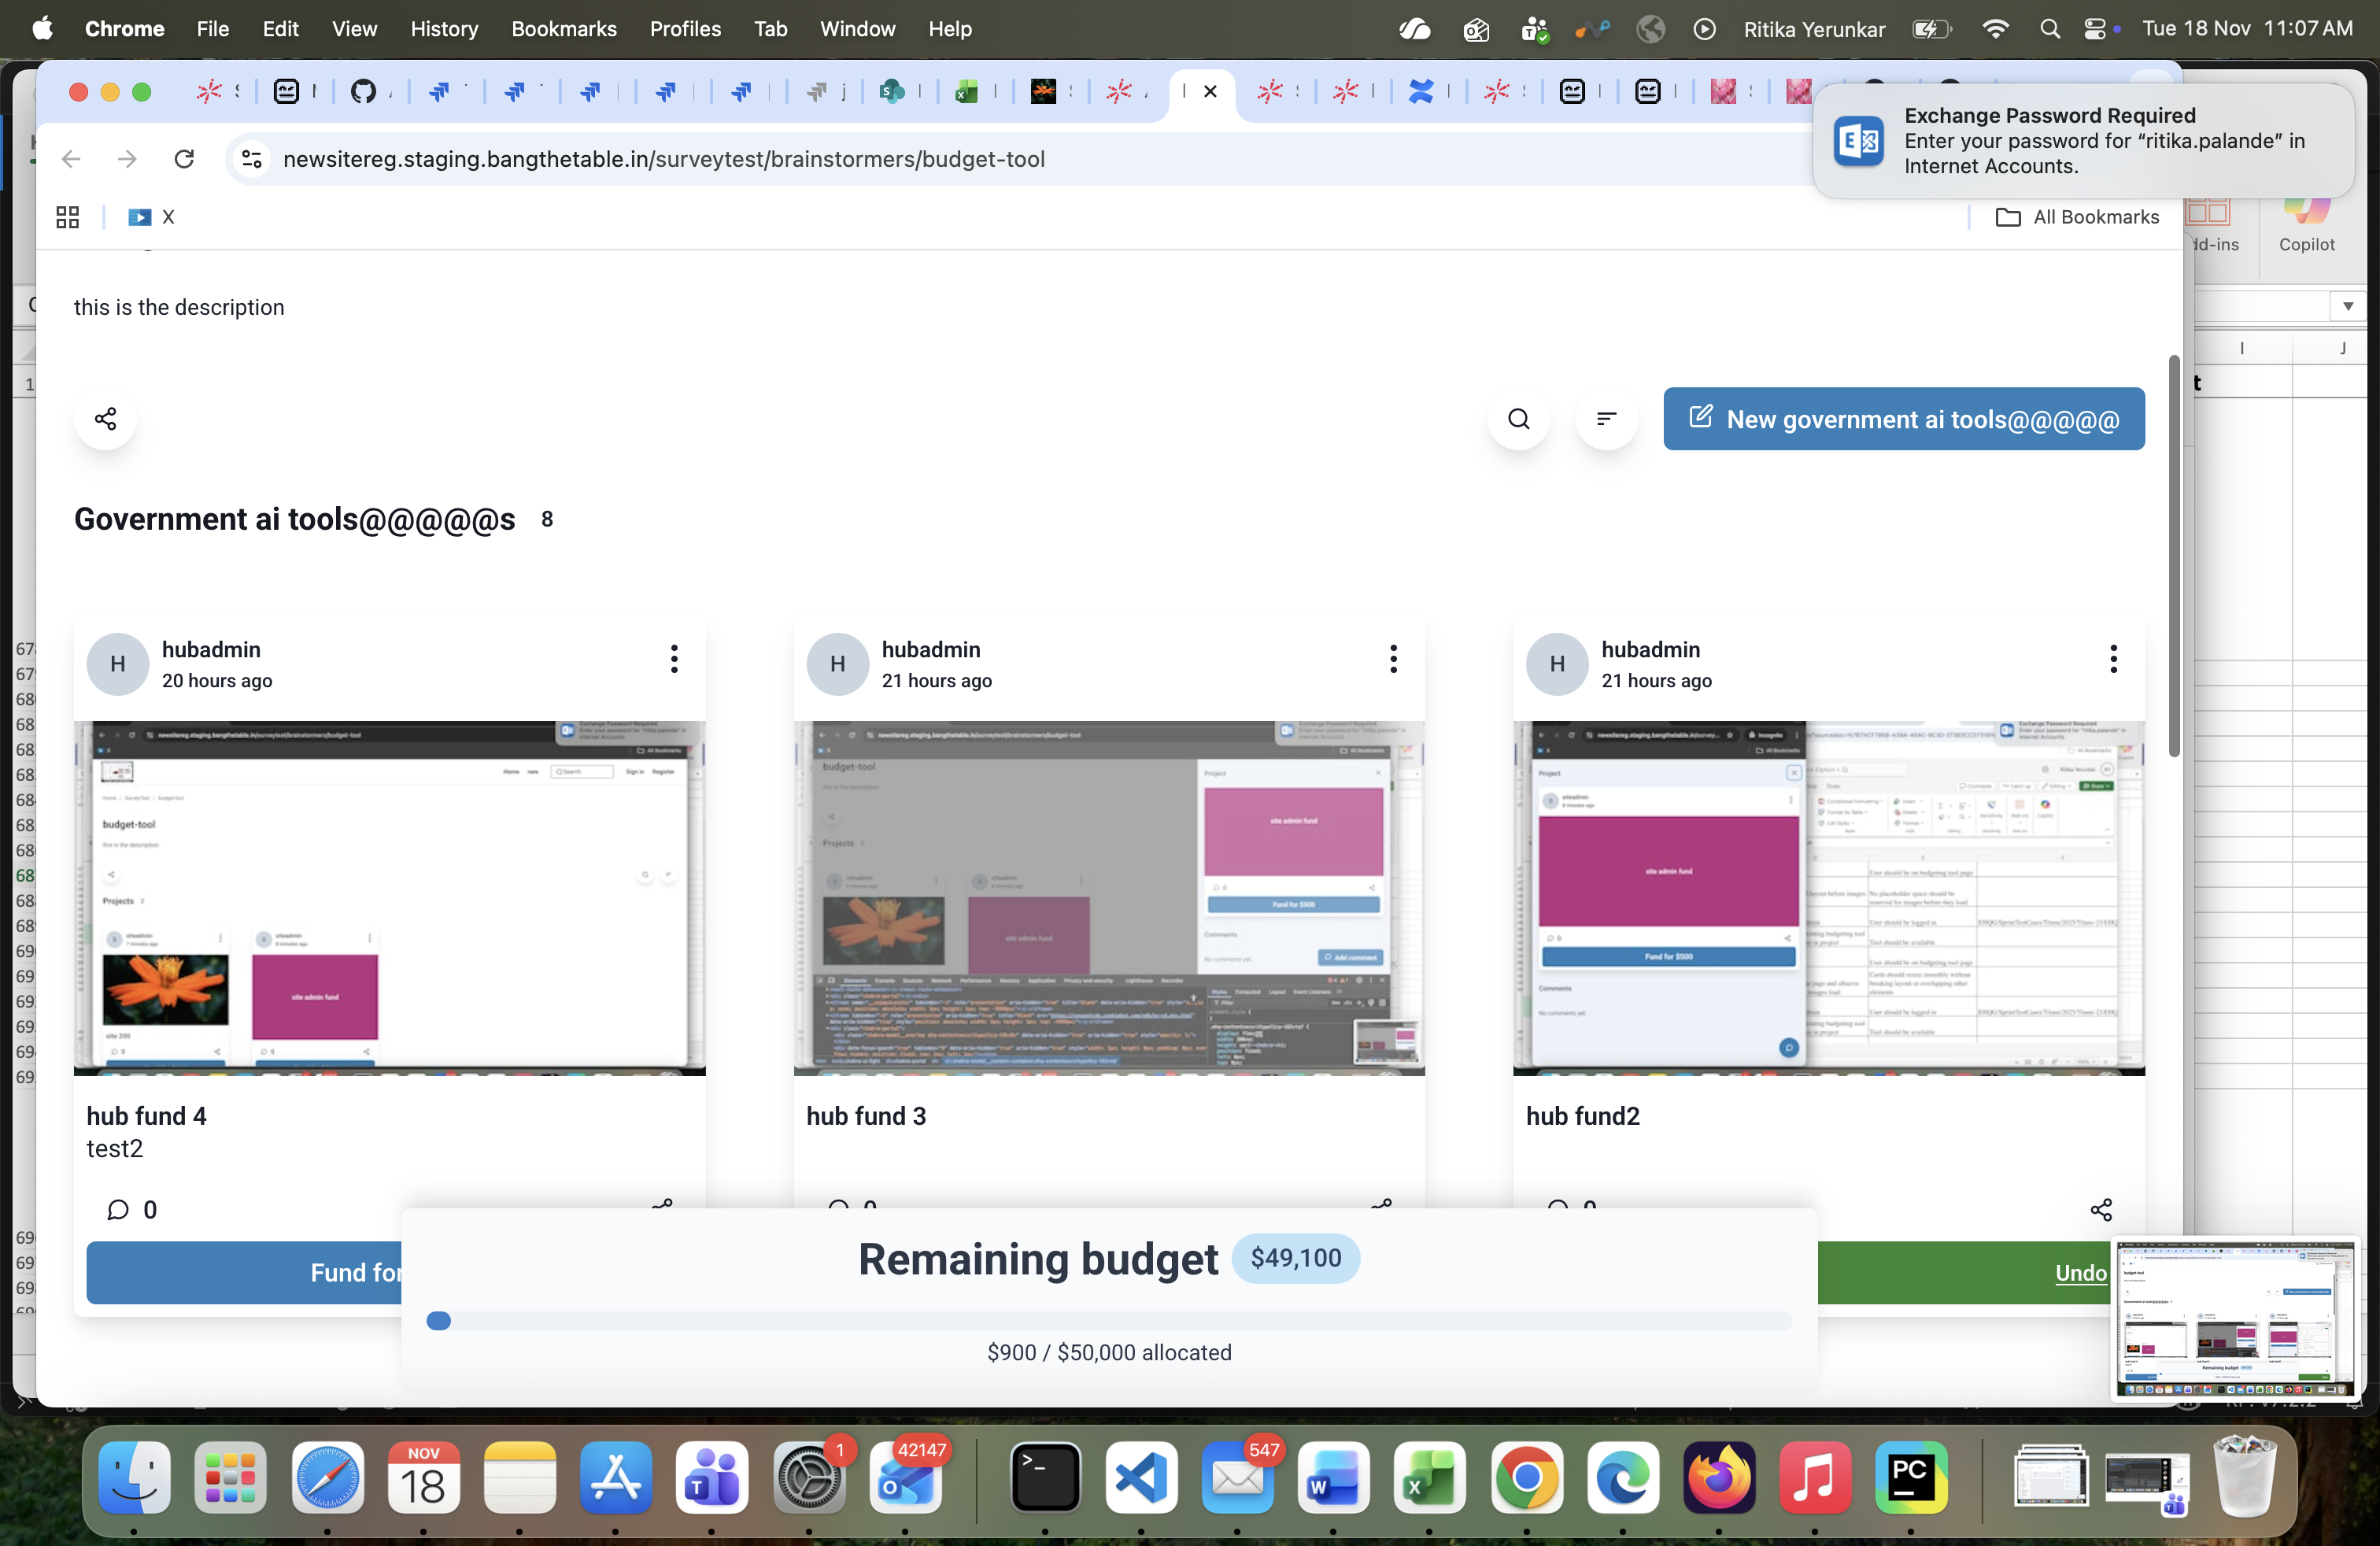Reload the page with refresh icon
Viewport: 2380px width, 1546px height.
tap(184, 159)
